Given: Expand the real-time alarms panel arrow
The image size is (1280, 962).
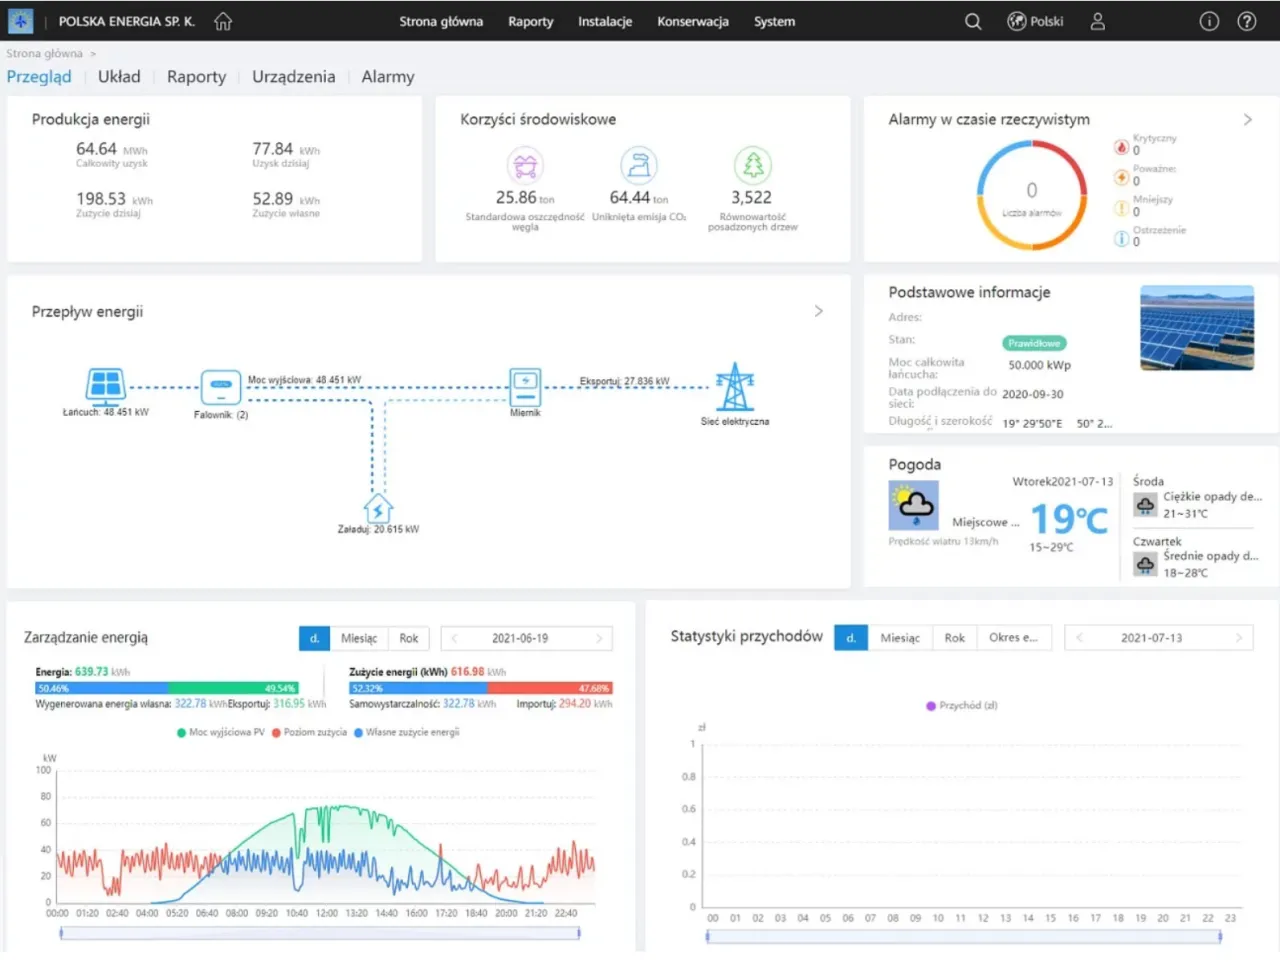Looking at the screenshot, I should [x=1247, y=119].
